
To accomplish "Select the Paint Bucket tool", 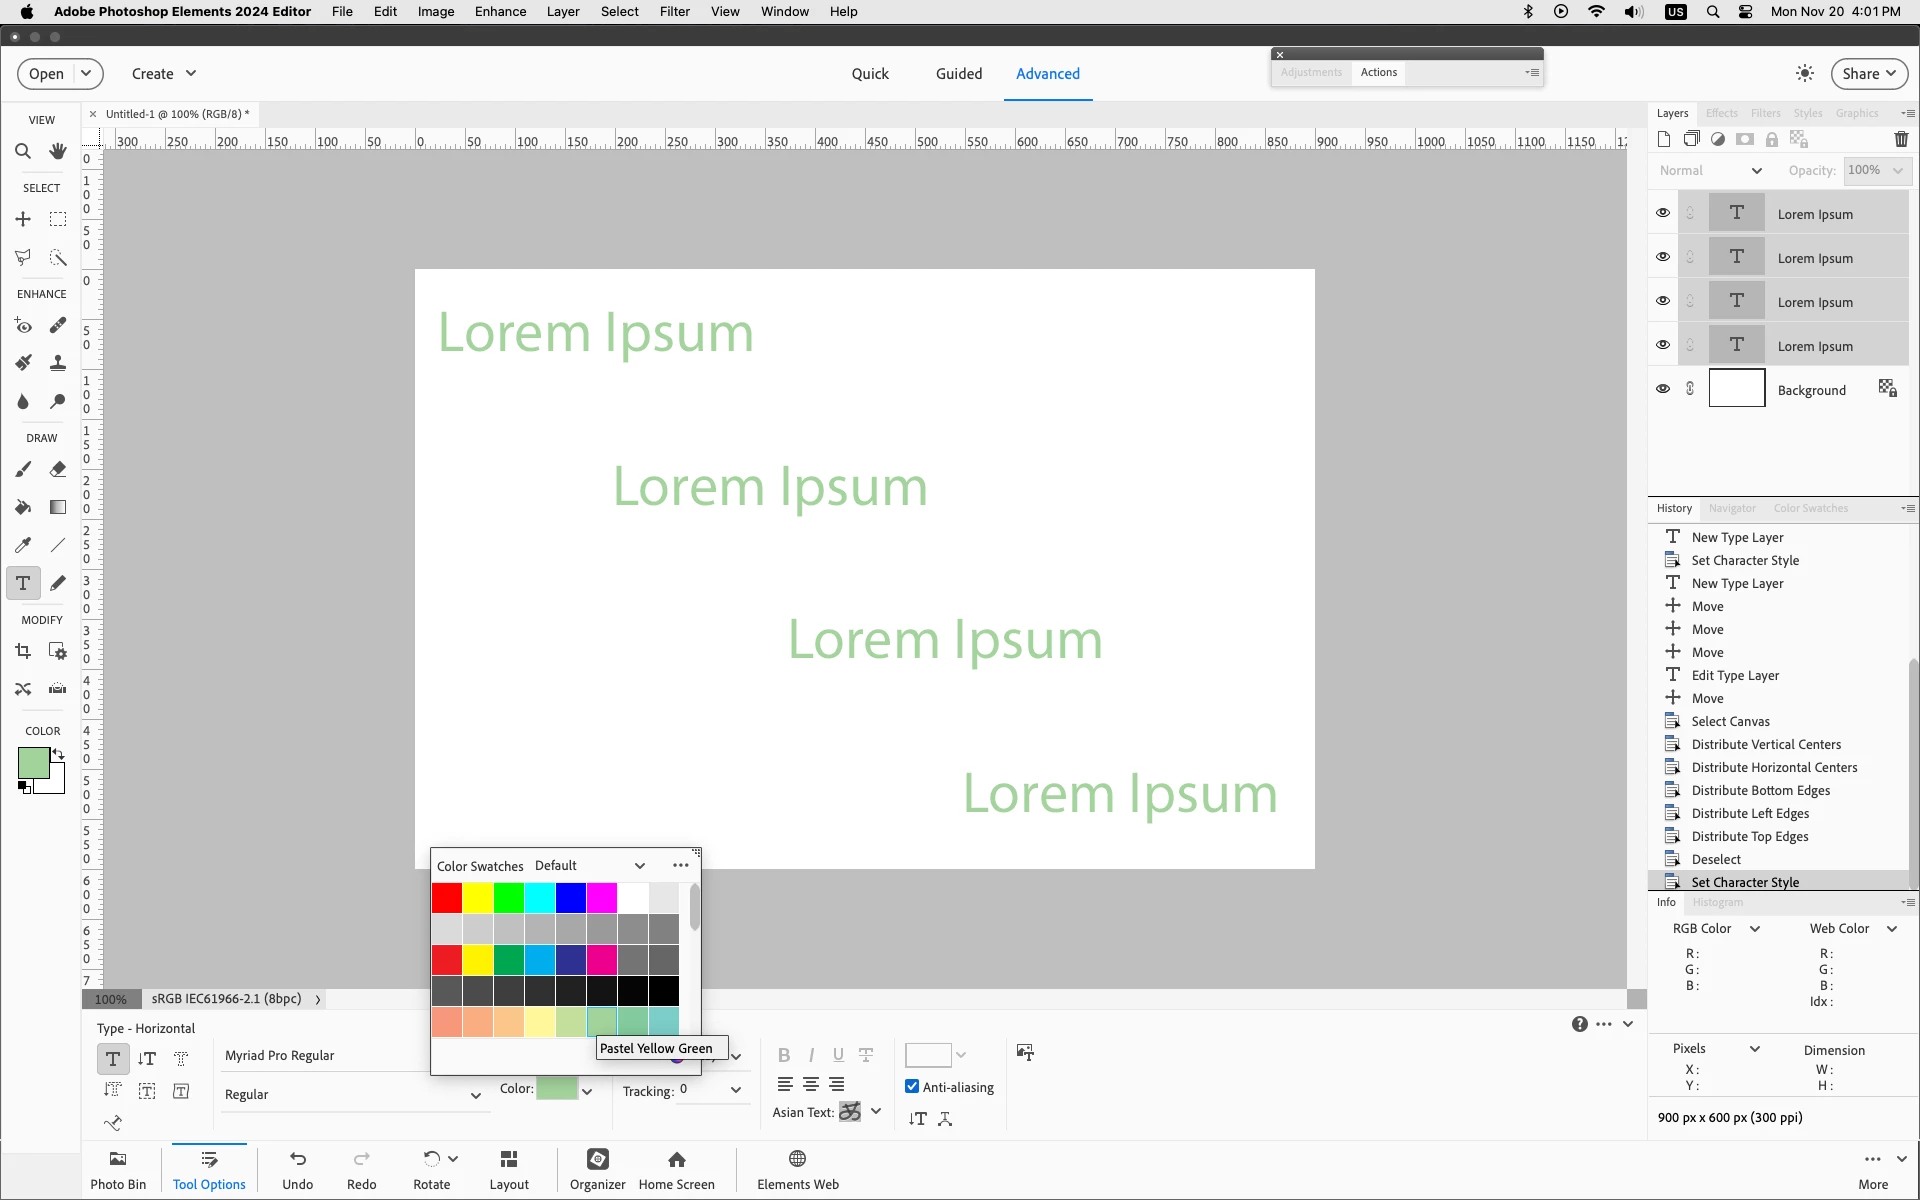I will pyautogui.click(x=23, y=507).
